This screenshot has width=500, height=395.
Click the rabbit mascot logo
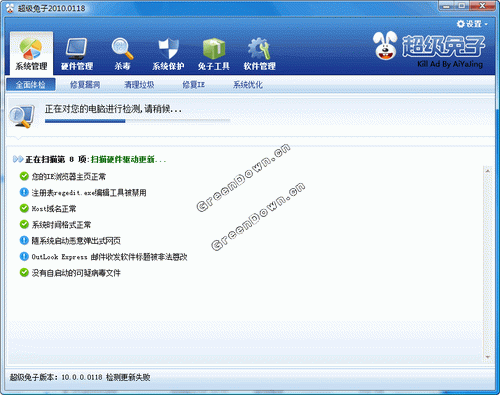(385, 46)
